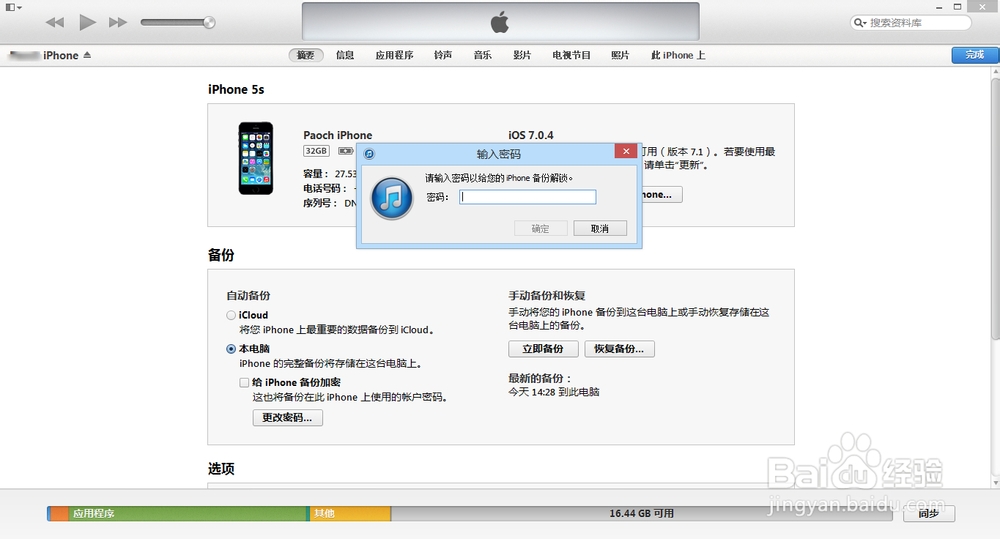Click the 自动备份 heading

pos(248,296)
